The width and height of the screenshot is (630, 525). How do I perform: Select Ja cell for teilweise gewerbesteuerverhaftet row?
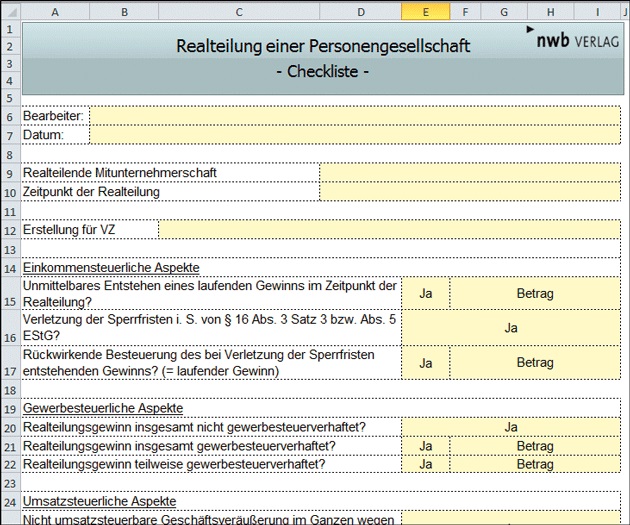[x=425, y=465]
